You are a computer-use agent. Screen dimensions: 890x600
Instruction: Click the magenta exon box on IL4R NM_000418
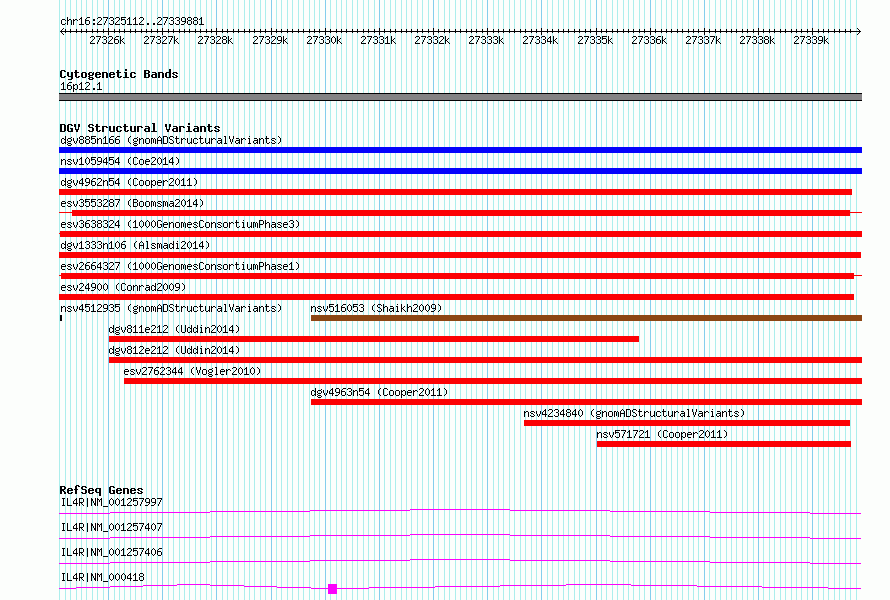coord(333,589)
